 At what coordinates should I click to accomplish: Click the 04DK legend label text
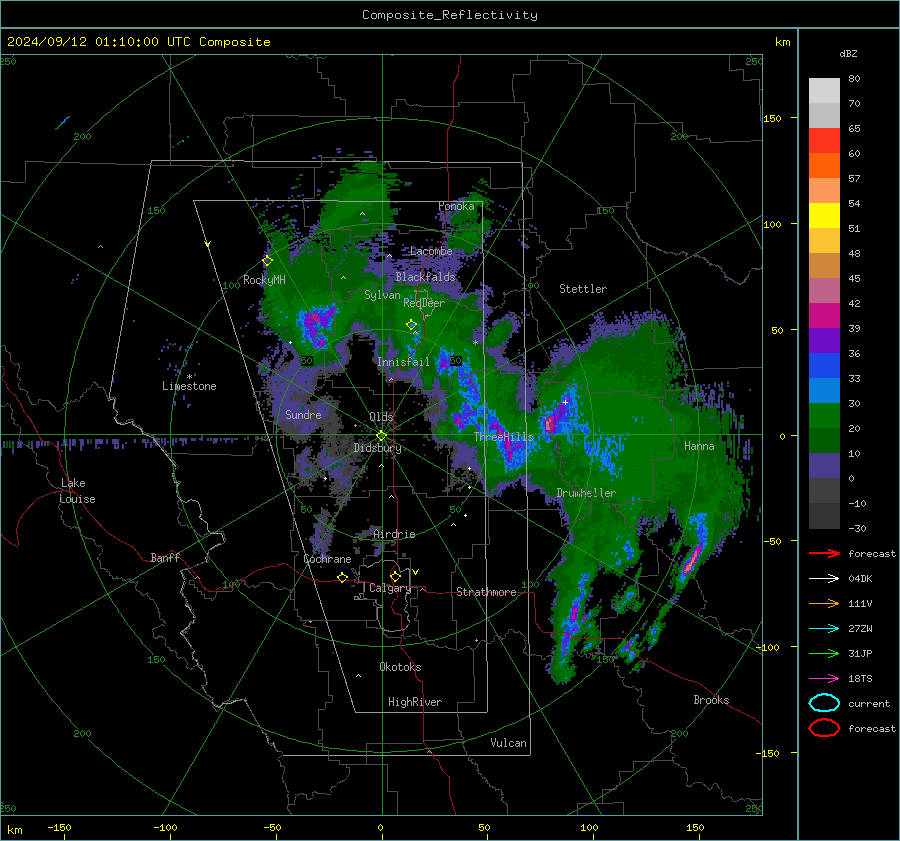point(860,578)
